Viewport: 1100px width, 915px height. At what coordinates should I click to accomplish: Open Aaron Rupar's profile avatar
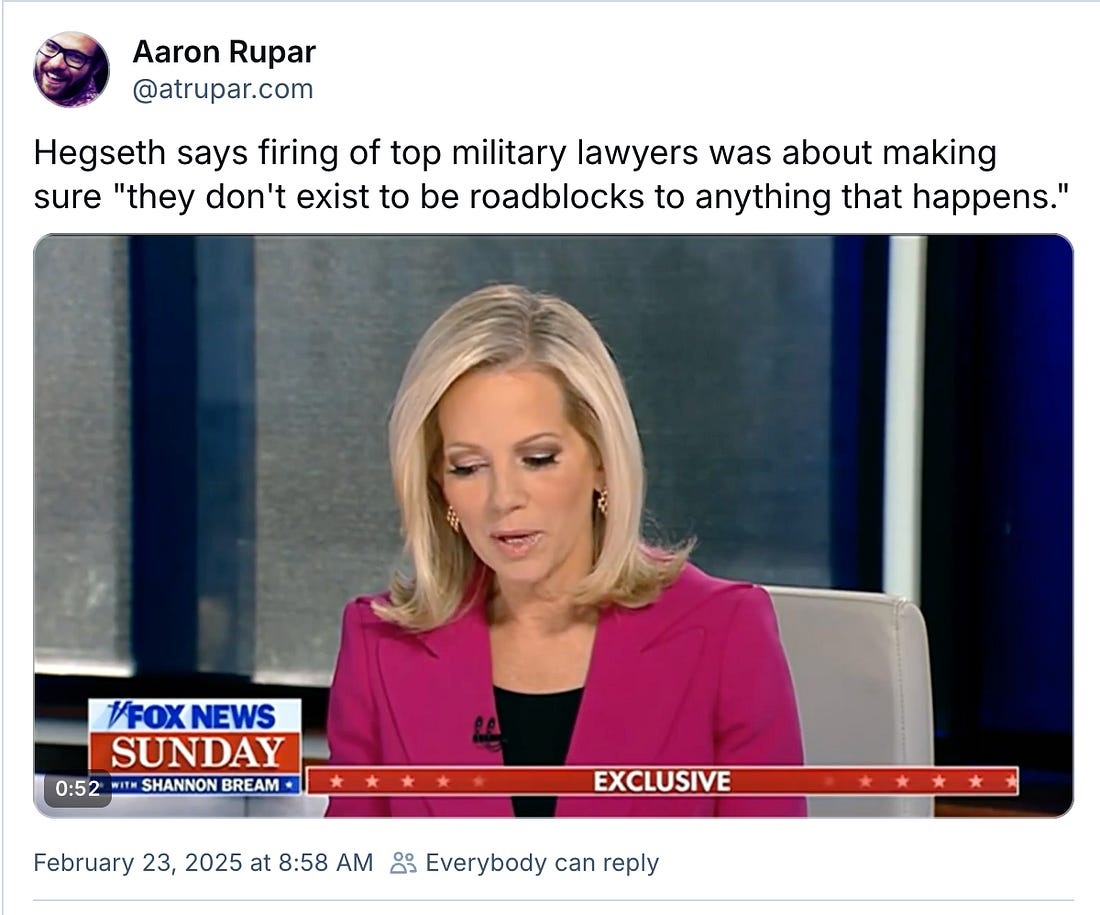(x=72, y=69)
